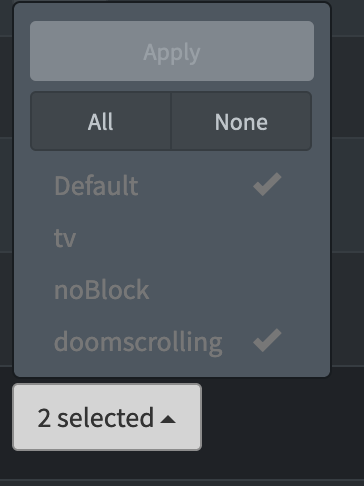Collapse the 2 selected dropdown
This screenshot has width=364, height=486.
(107, 417)
